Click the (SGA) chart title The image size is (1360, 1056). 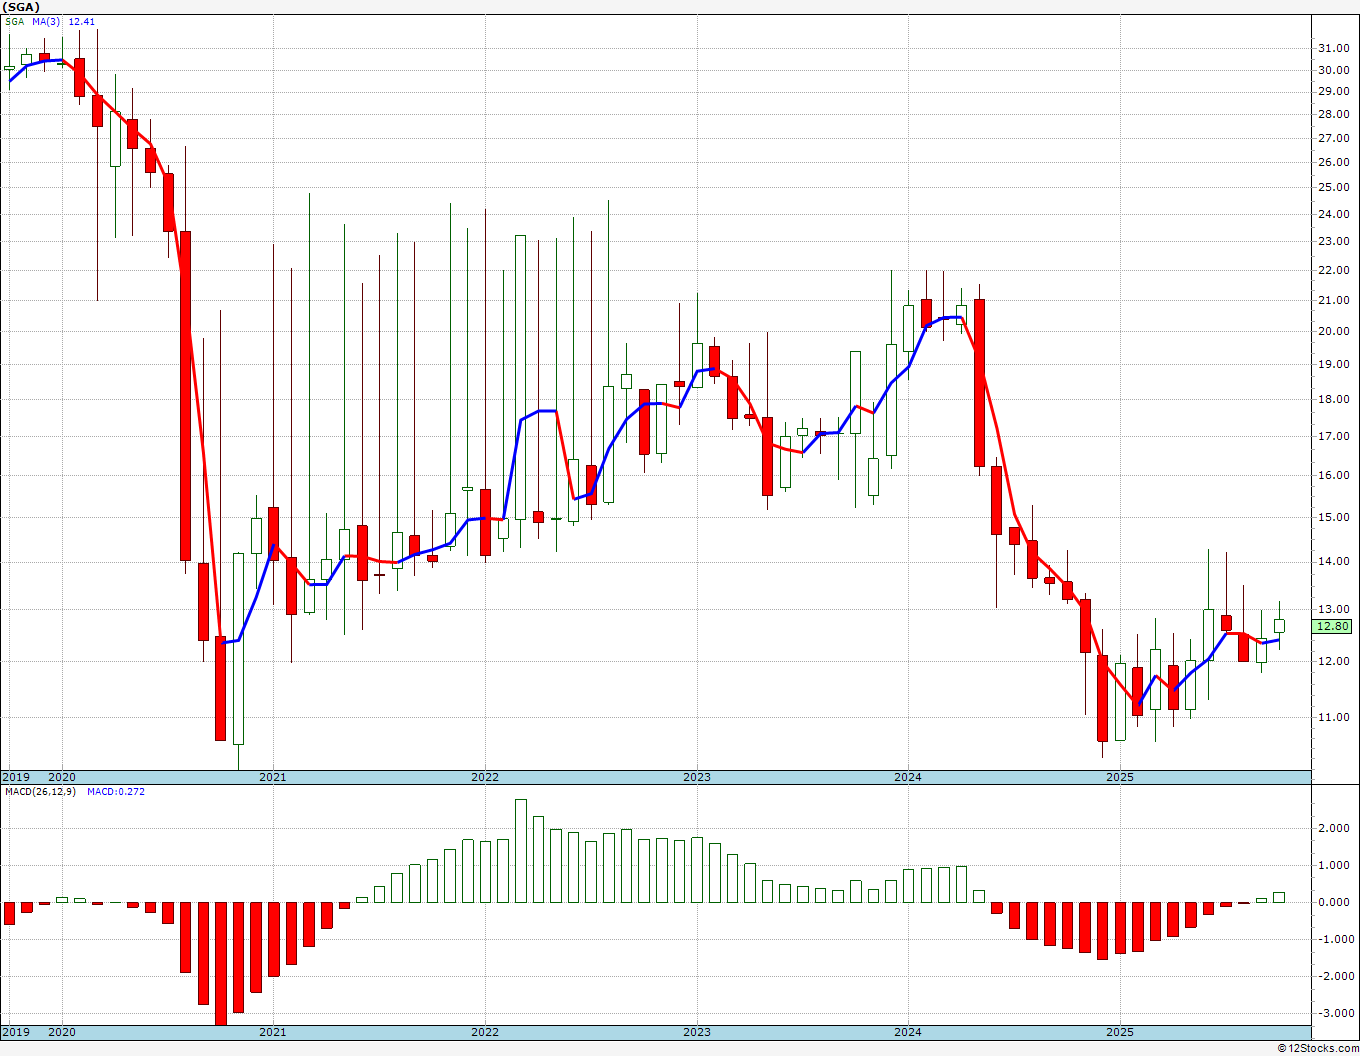pyautogui.click(x=21, y=7)
